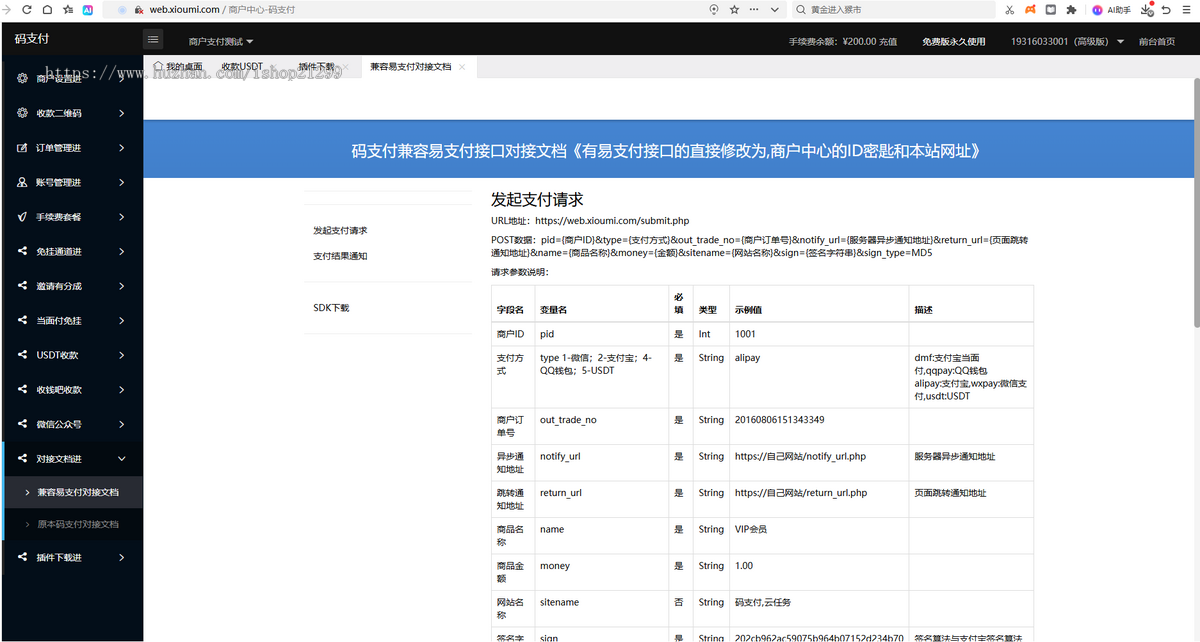Click the location pin icon in the address bar
The height and width of the screenshot is (642, 1200).
(x=714, y=9)
